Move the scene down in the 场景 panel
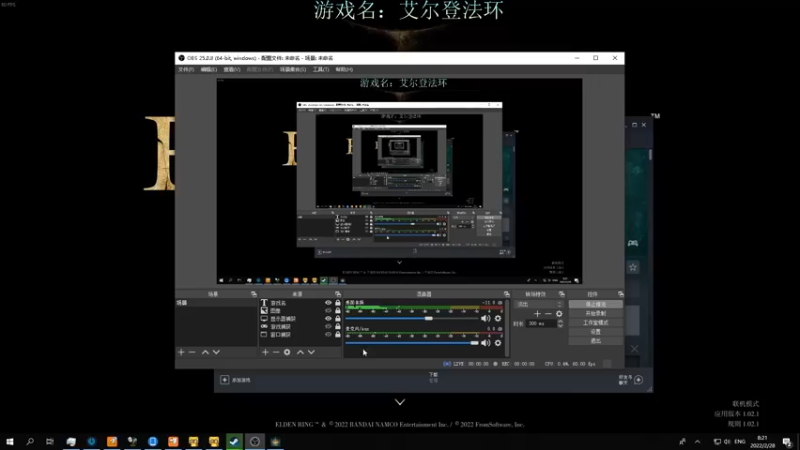This screenshot has height=450, width=800. click(x=216, y=352)
